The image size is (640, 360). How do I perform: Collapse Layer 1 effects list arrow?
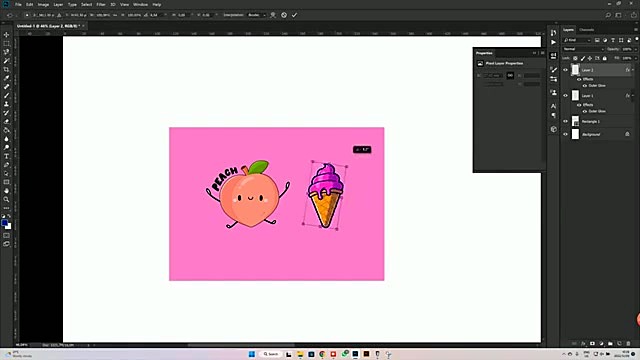633,96
